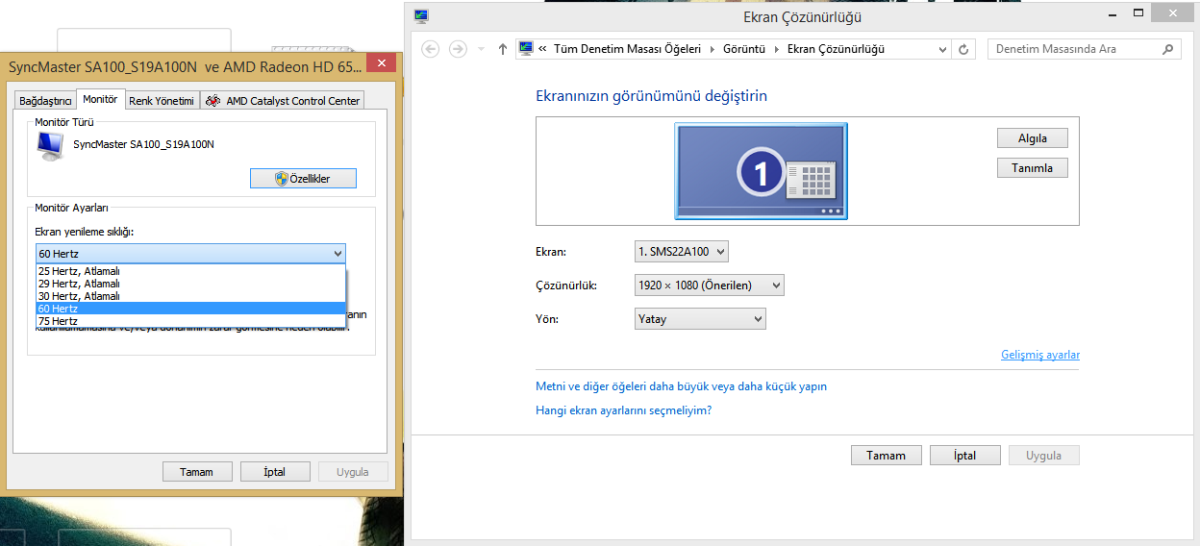Choose 29 Hertz, Atlamalı refresh rate
The height and width of the screenshot is (546, 1200).
(190, 283)
